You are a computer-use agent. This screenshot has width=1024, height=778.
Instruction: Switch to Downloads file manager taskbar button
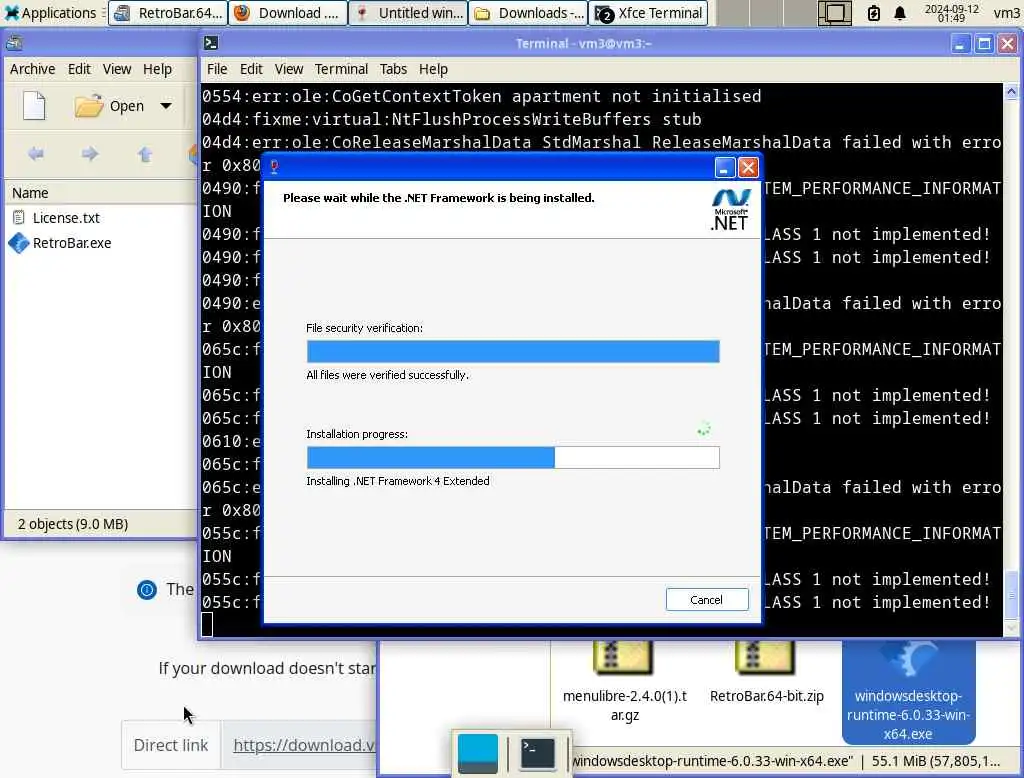tap(528, 12)
